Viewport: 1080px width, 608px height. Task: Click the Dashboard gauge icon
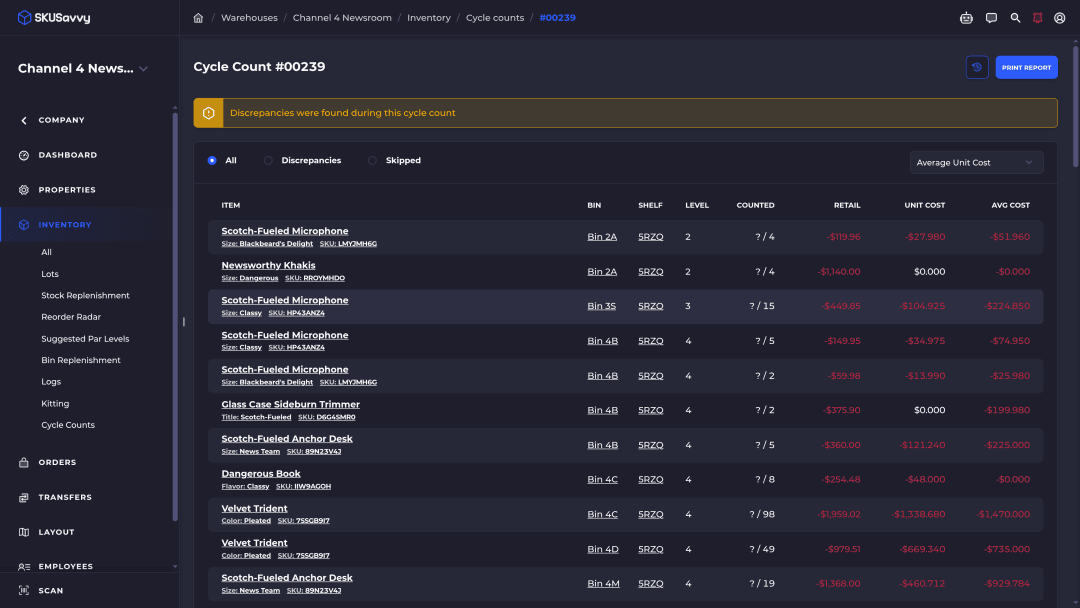[24, 155]
